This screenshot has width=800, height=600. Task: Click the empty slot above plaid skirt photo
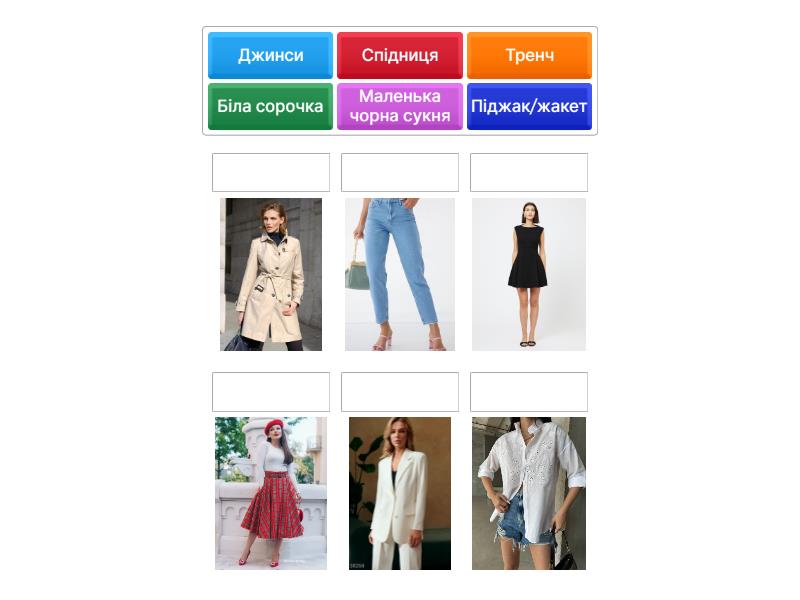(271, 392)
